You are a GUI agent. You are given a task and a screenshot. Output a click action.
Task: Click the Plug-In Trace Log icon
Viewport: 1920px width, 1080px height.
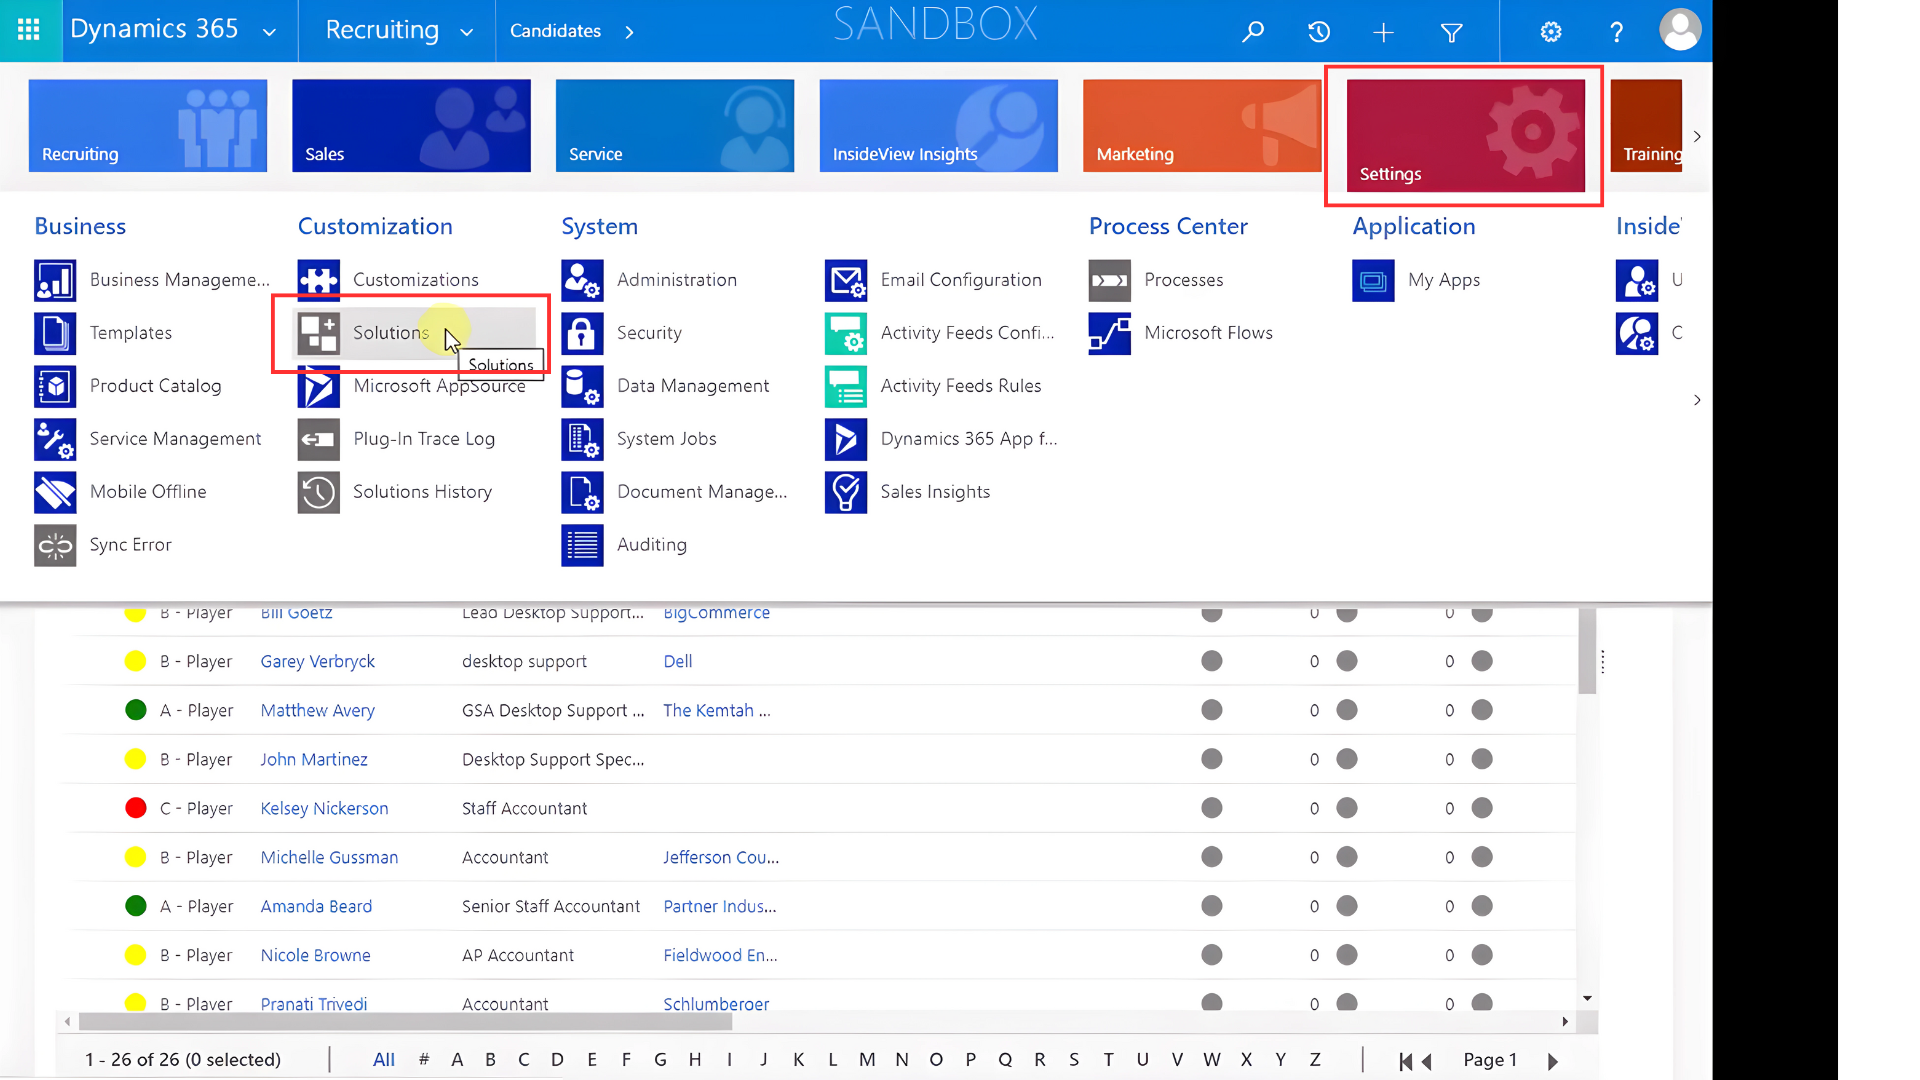click(x=319, y=439)
